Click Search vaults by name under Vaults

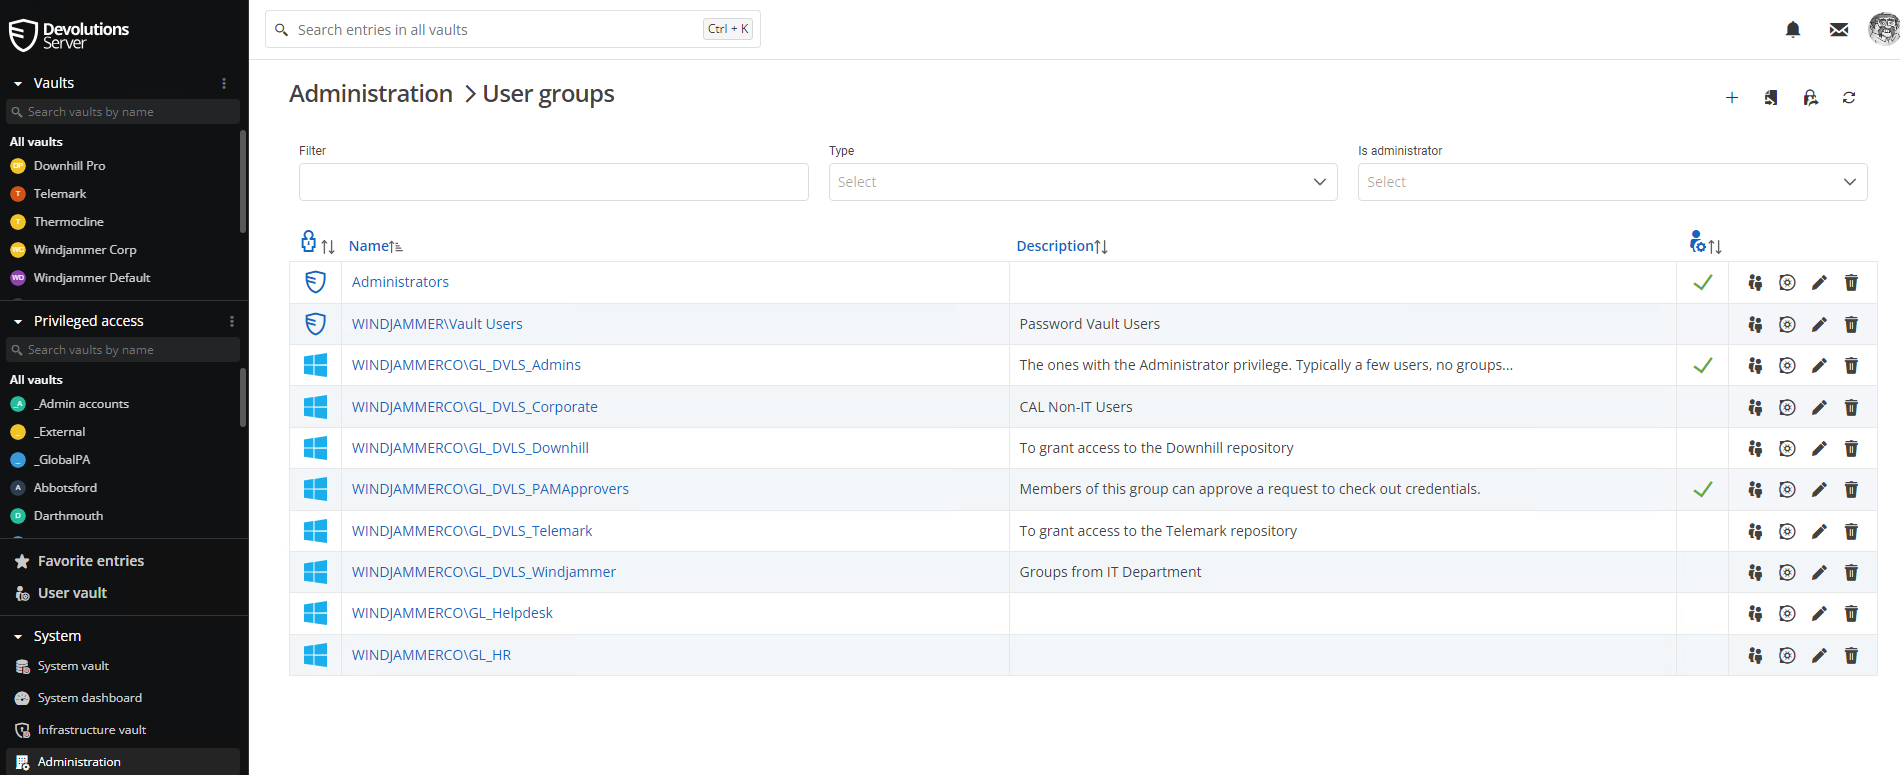(x=123, y=112)
